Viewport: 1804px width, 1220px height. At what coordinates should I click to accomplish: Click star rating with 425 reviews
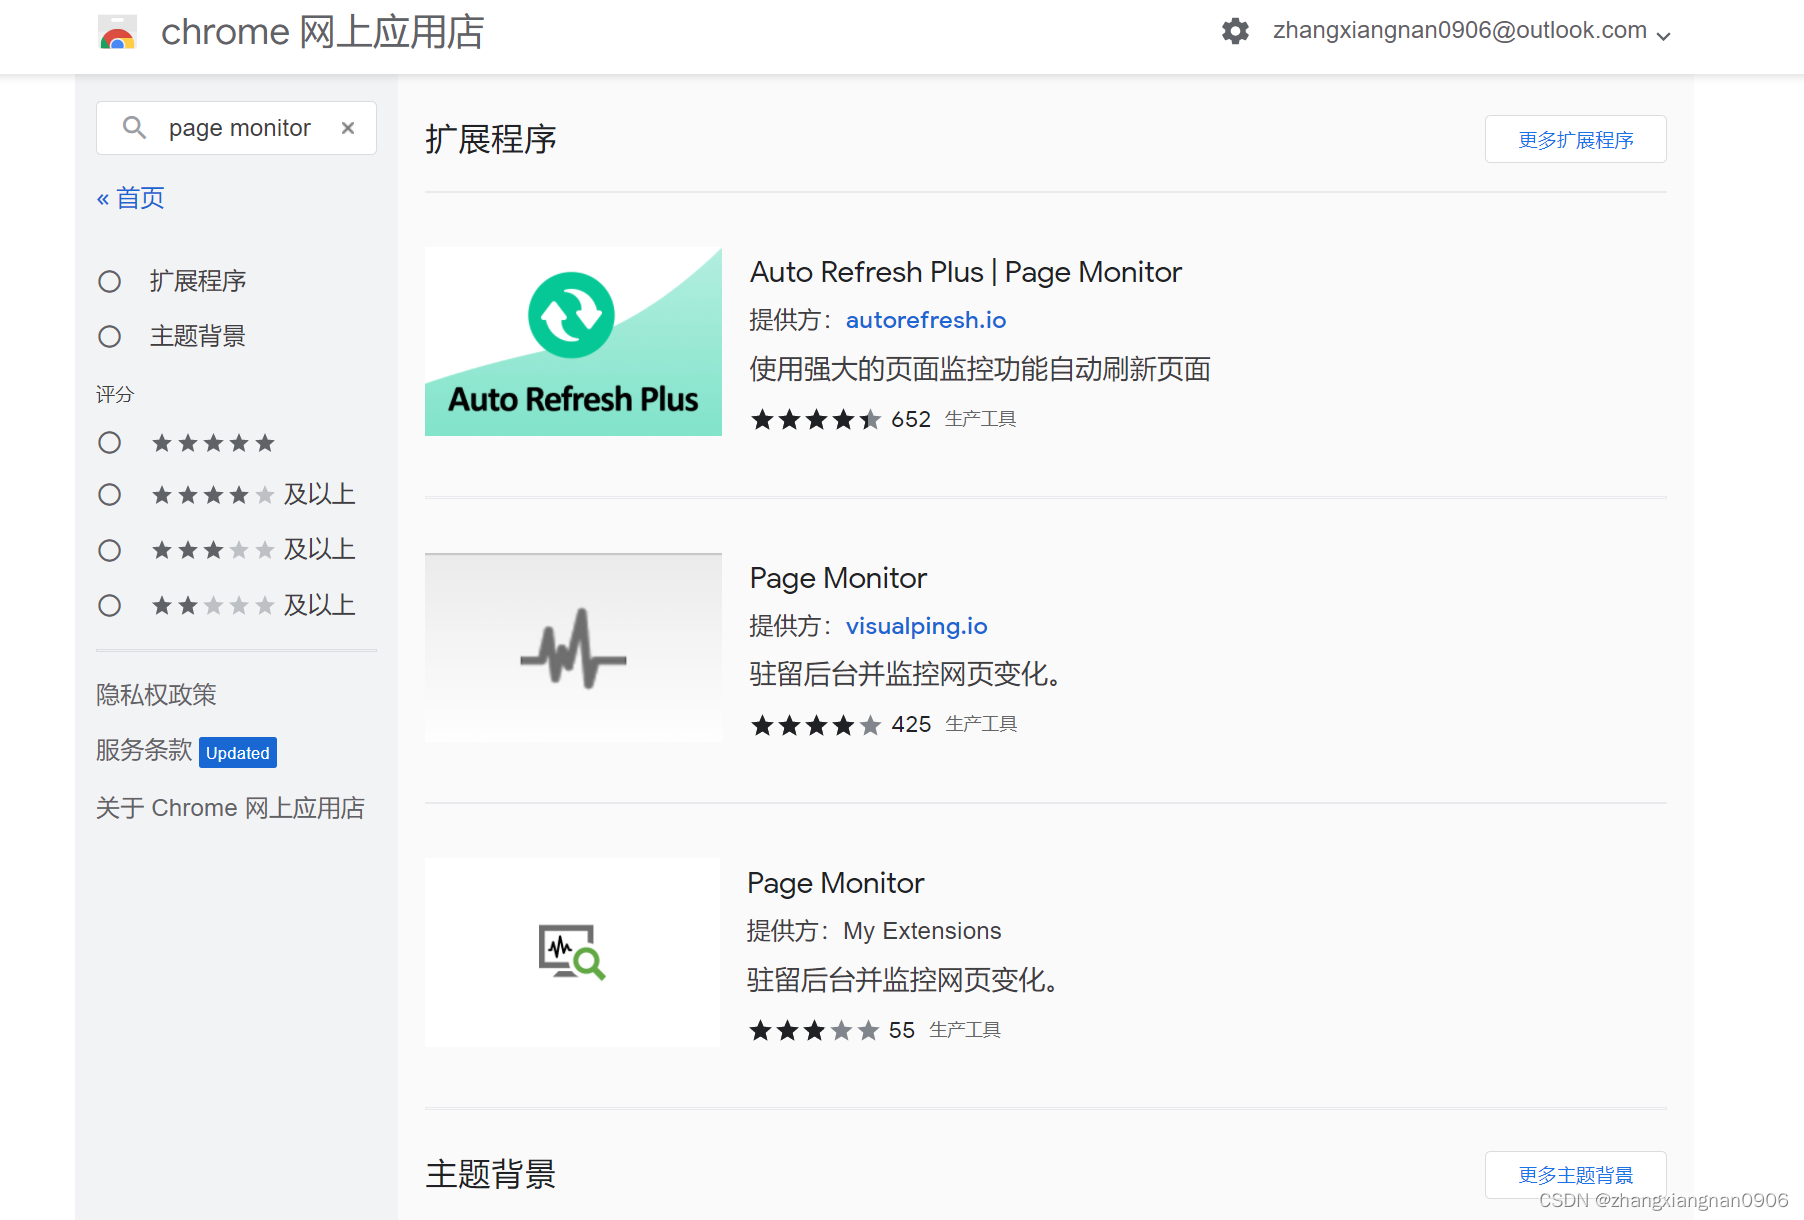point(816,725)
